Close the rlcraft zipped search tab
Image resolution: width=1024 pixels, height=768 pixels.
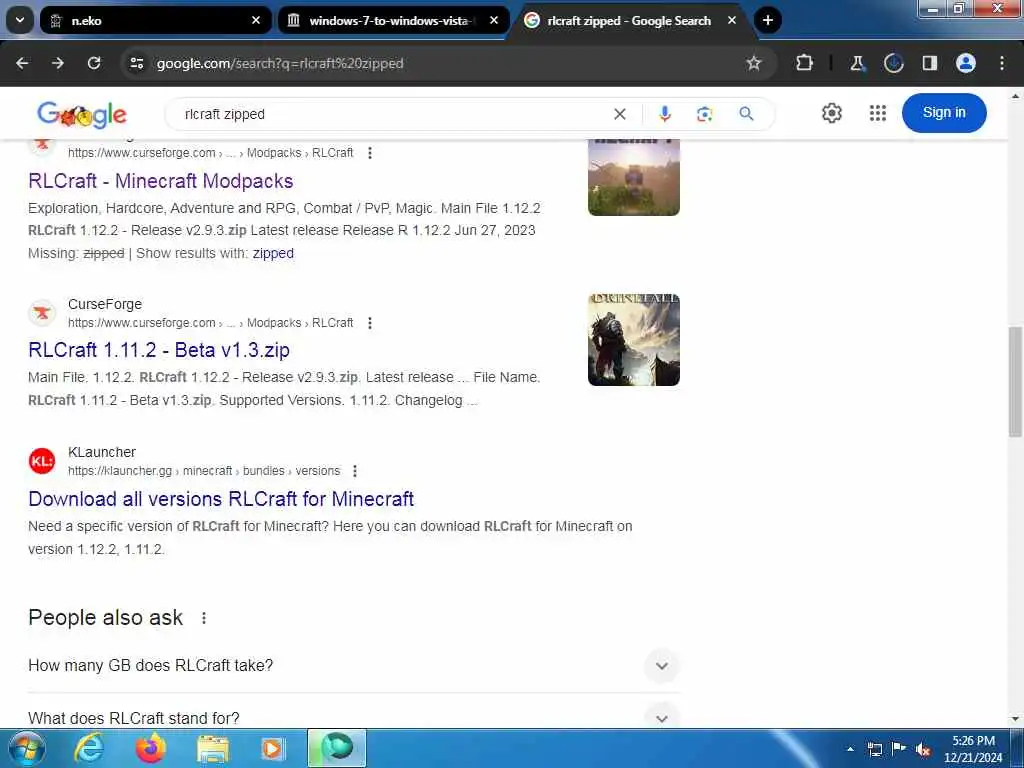731,20
